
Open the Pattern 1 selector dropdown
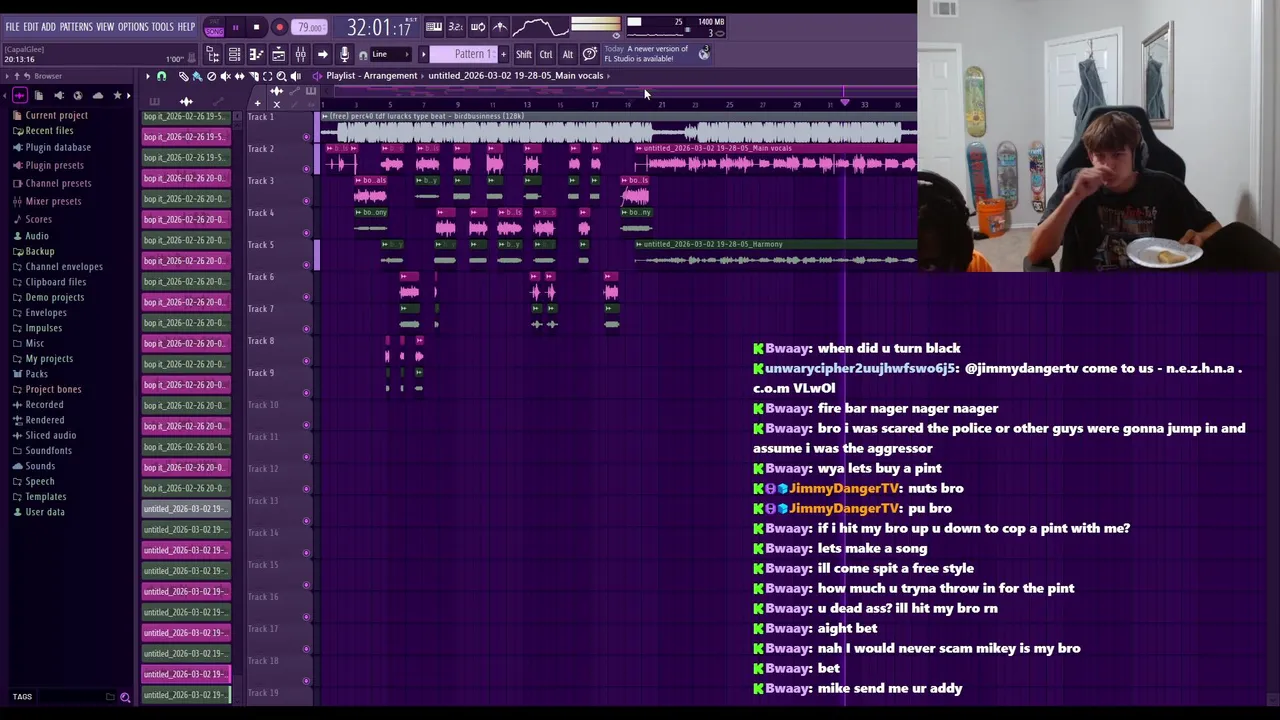click(x=463, y=54)
